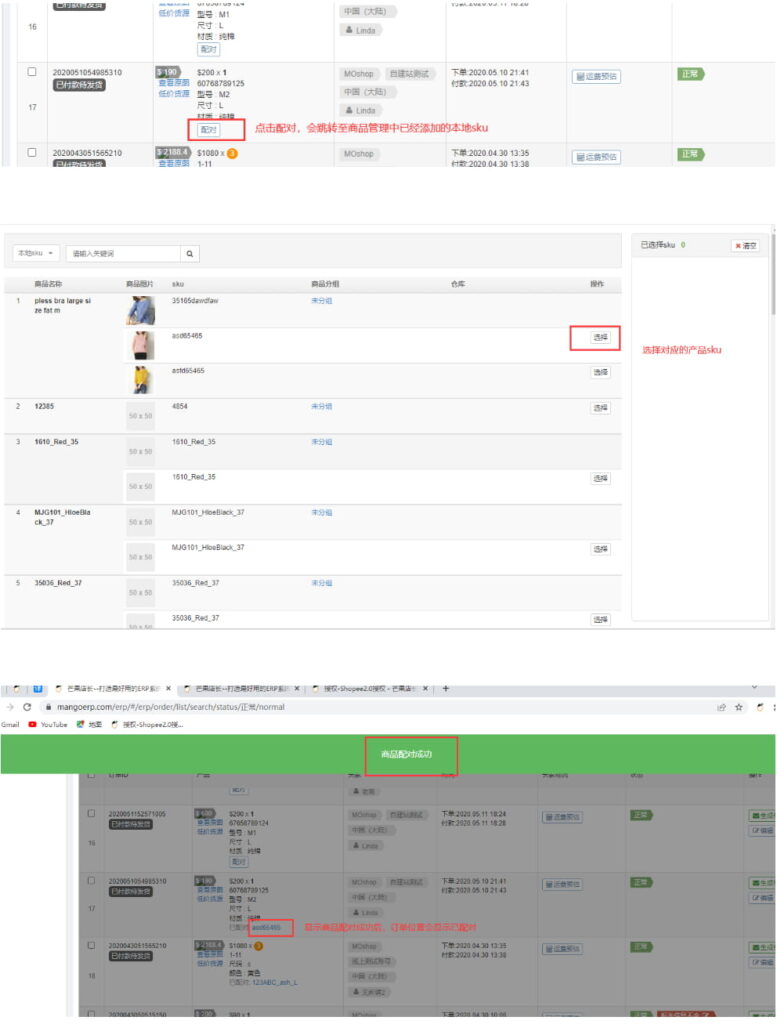This screenshot has width=777, height=1024.
Task: Select checkbox for order 2020043051565210 in top list
Action: pyautogui.click(x=32, y=153)
